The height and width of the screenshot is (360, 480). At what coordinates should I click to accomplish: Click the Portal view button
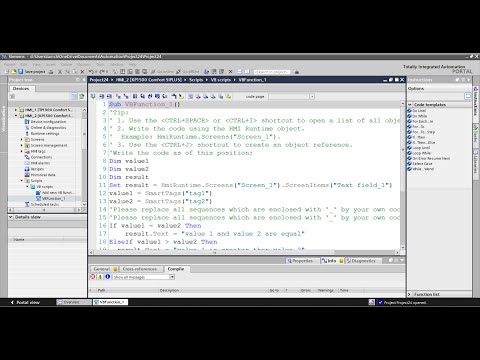(25, 302)
